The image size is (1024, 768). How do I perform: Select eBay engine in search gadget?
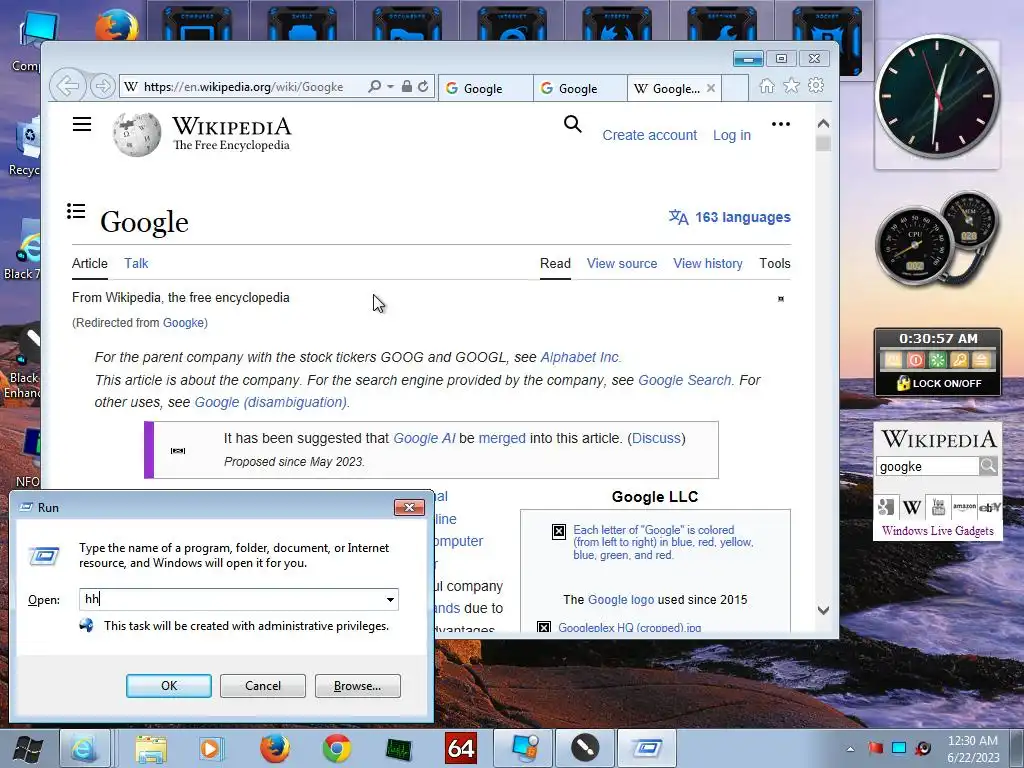pyautogui.click(x=989, y=507)
